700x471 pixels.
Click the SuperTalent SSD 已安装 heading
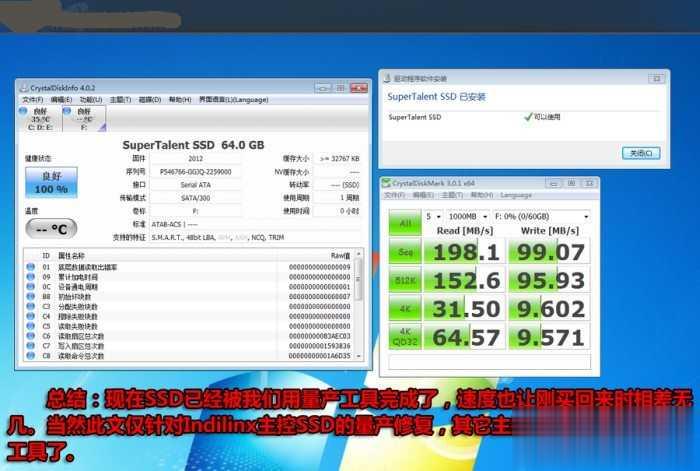point(436,96)
